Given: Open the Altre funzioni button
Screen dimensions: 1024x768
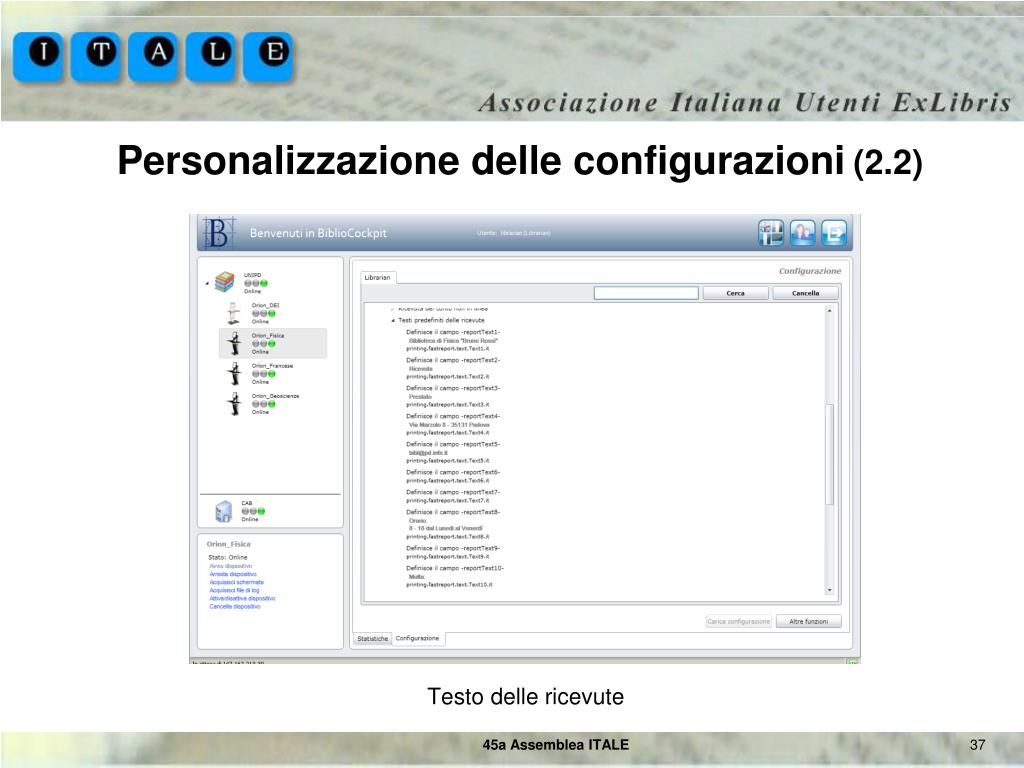Looking at the screenshot, I should (x=808, y=622).
